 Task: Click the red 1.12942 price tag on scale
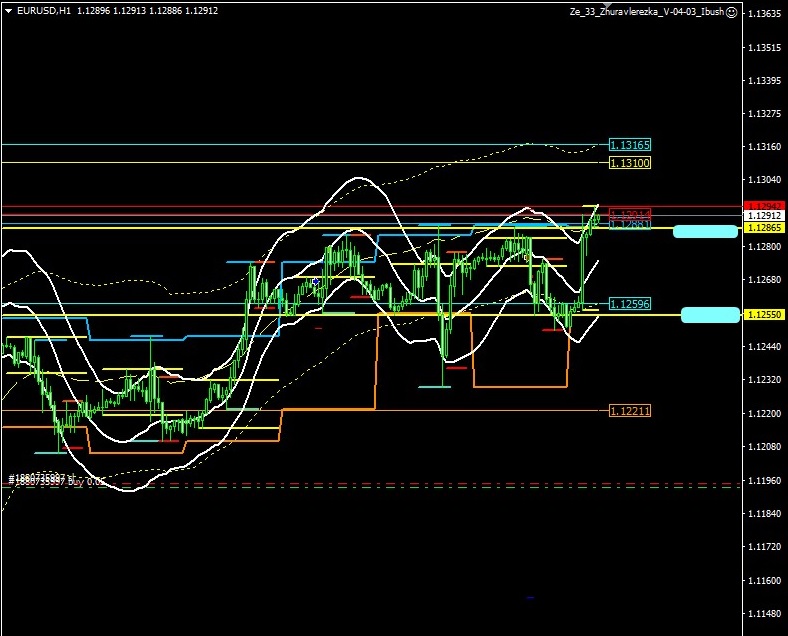point(763,205)
